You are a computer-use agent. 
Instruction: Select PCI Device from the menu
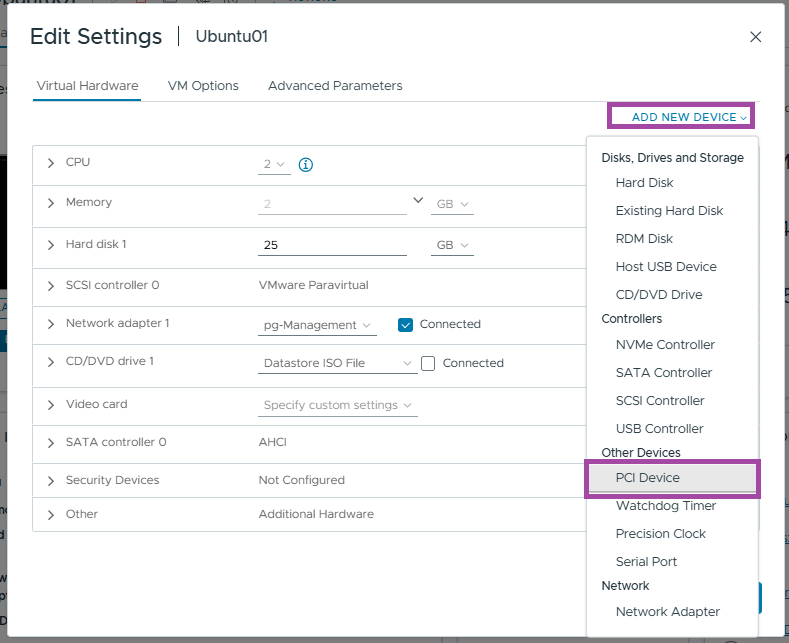coord(648,478)
